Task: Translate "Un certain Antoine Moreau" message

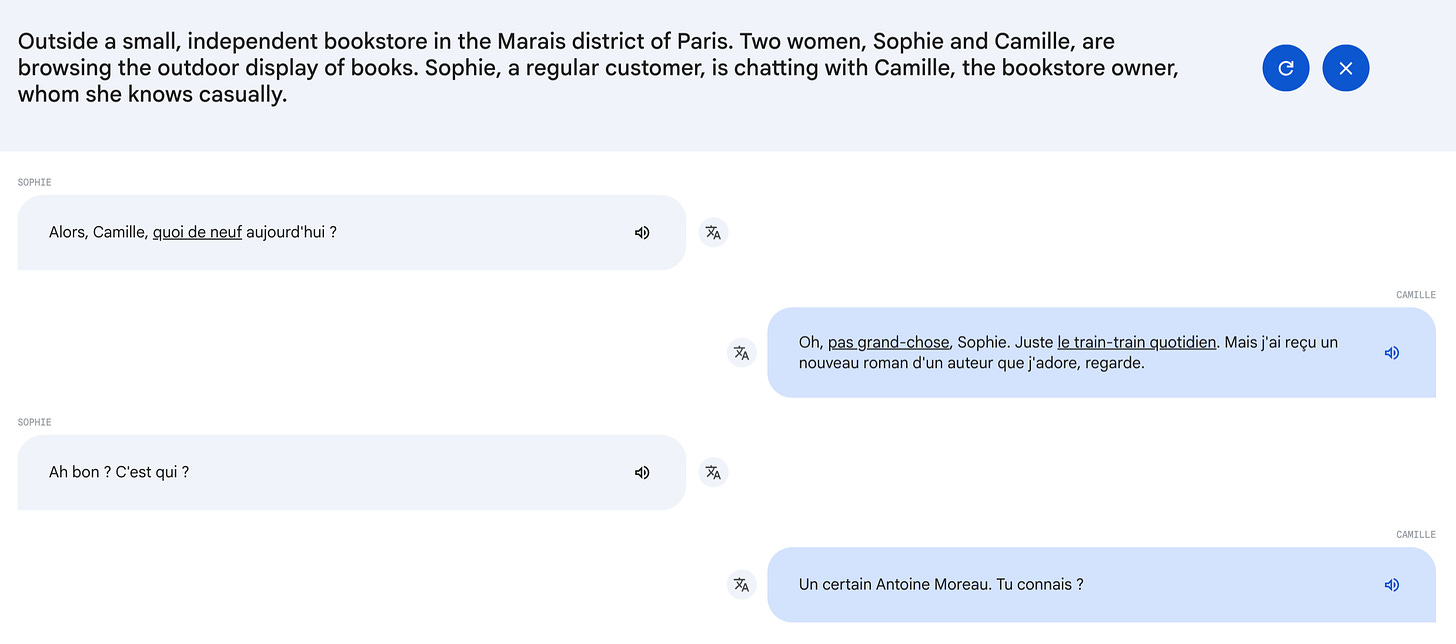Action: click(x=741, y=584)
